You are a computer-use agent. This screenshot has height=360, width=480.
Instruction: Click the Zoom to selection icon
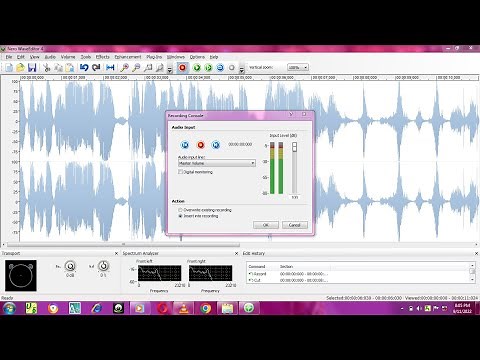[x=148, y=68]
